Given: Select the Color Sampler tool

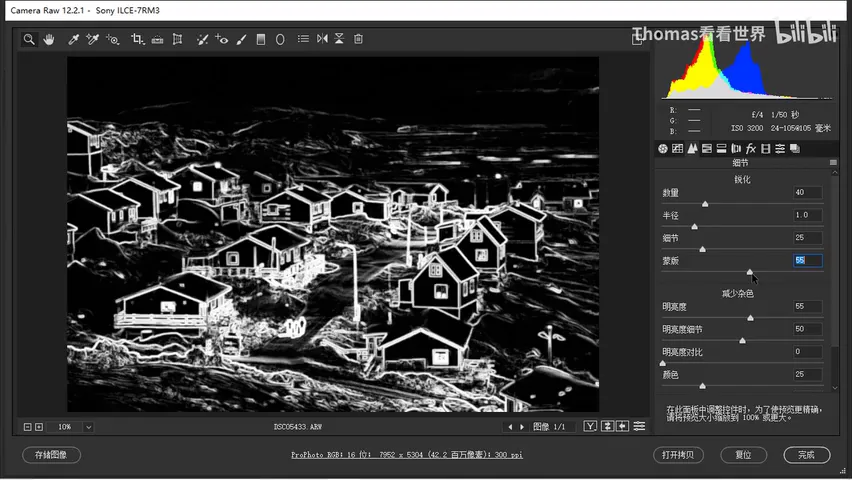Looking at the screenshot, I should click(x=92, y=39).
